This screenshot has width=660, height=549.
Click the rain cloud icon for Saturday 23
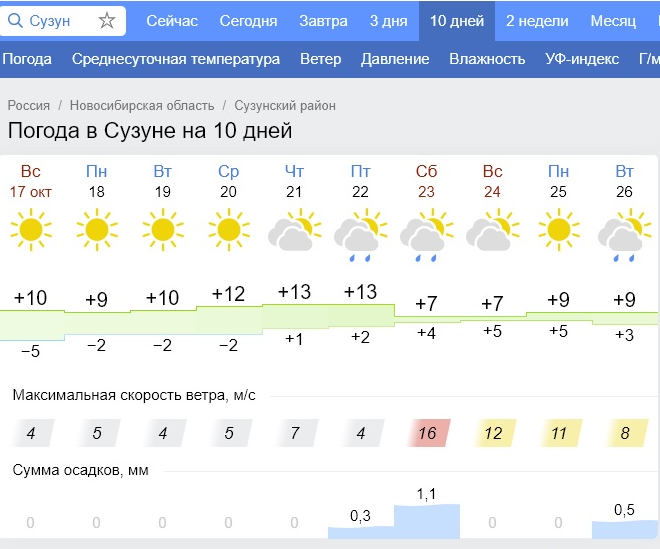pos(425,236)
